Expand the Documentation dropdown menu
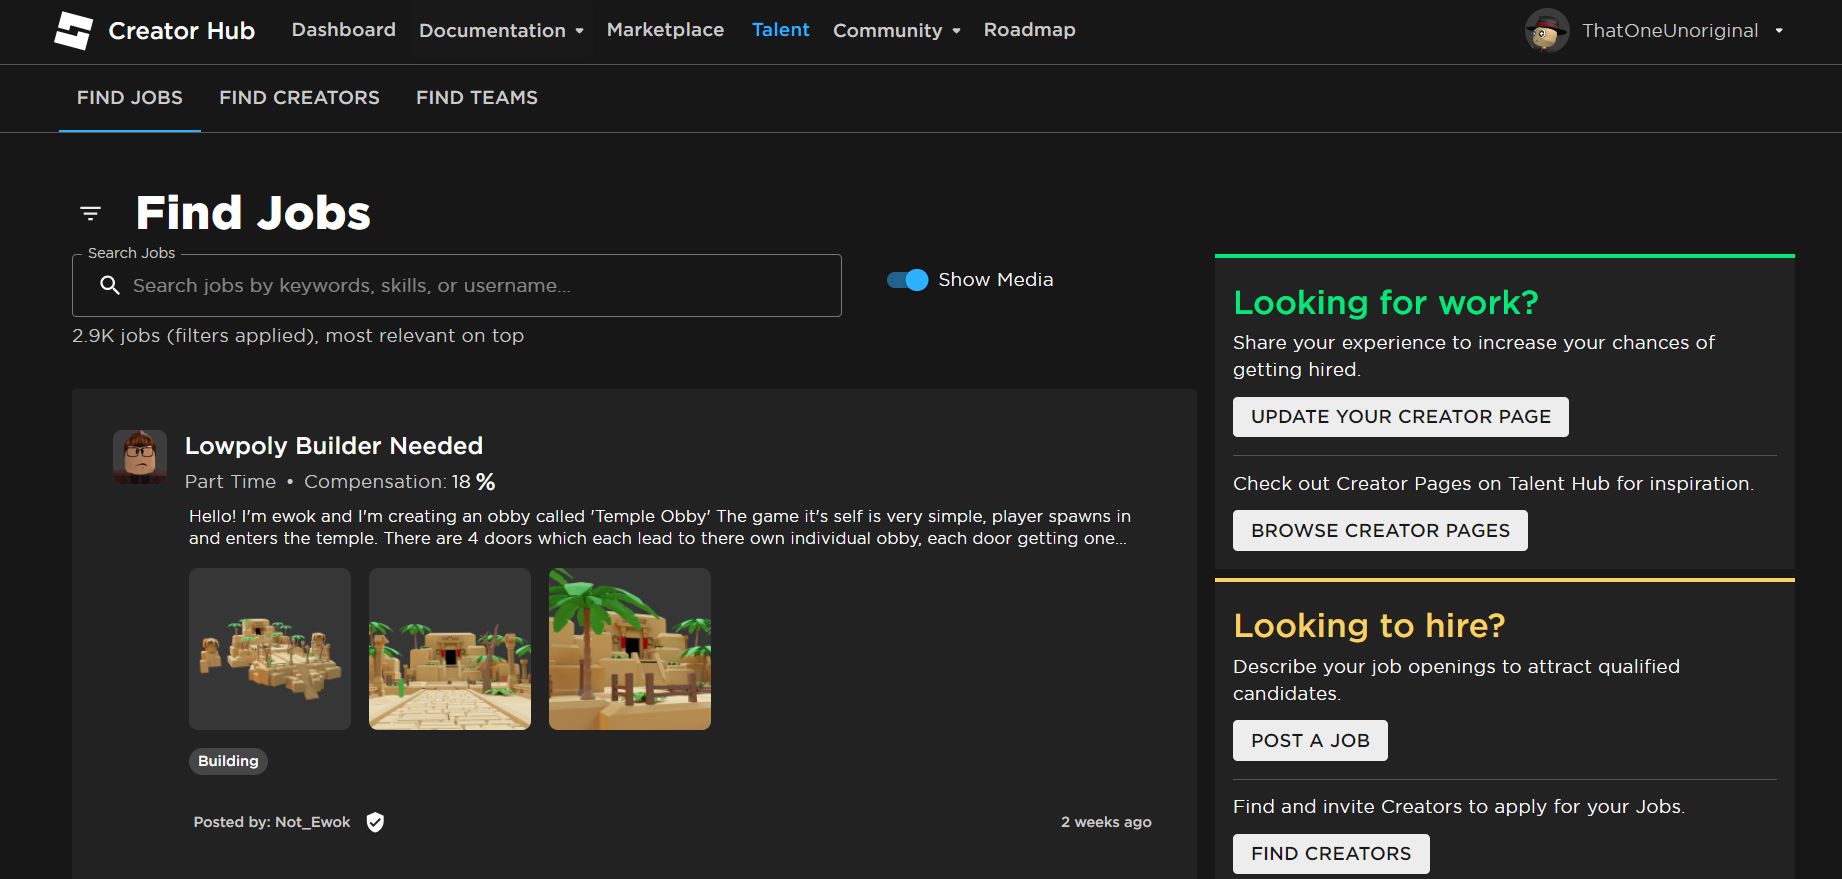 501,31
